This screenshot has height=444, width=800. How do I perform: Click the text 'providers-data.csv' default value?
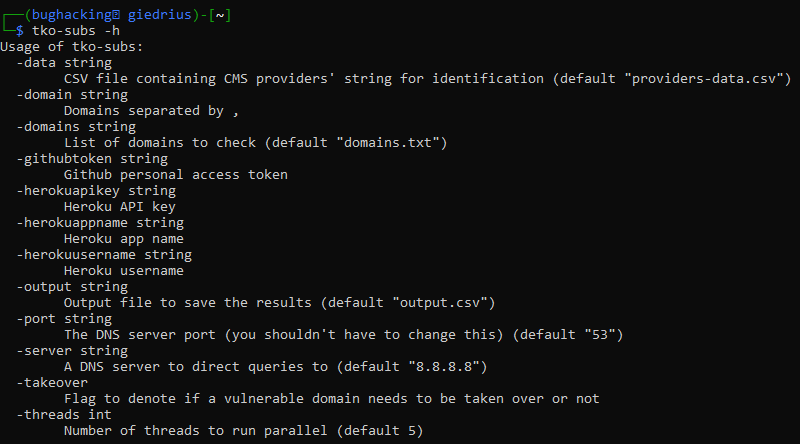(x=704, y=79)
